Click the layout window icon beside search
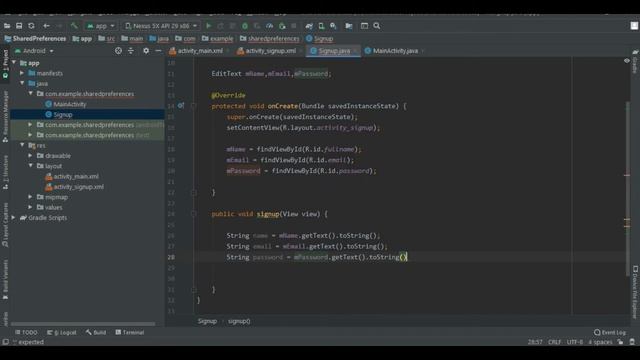This screenshot has width=640, height=360. tap(364, 26)
